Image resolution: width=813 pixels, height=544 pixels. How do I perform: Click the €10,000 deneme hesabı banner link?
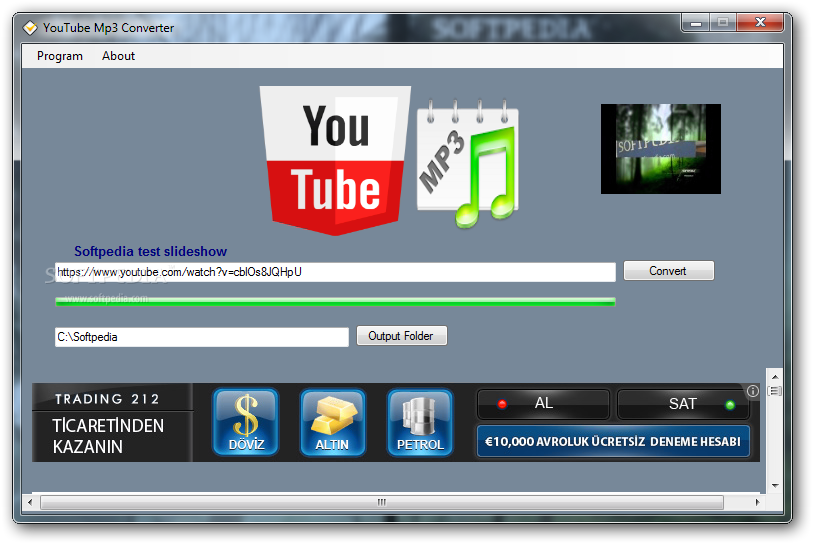point(613,441)
